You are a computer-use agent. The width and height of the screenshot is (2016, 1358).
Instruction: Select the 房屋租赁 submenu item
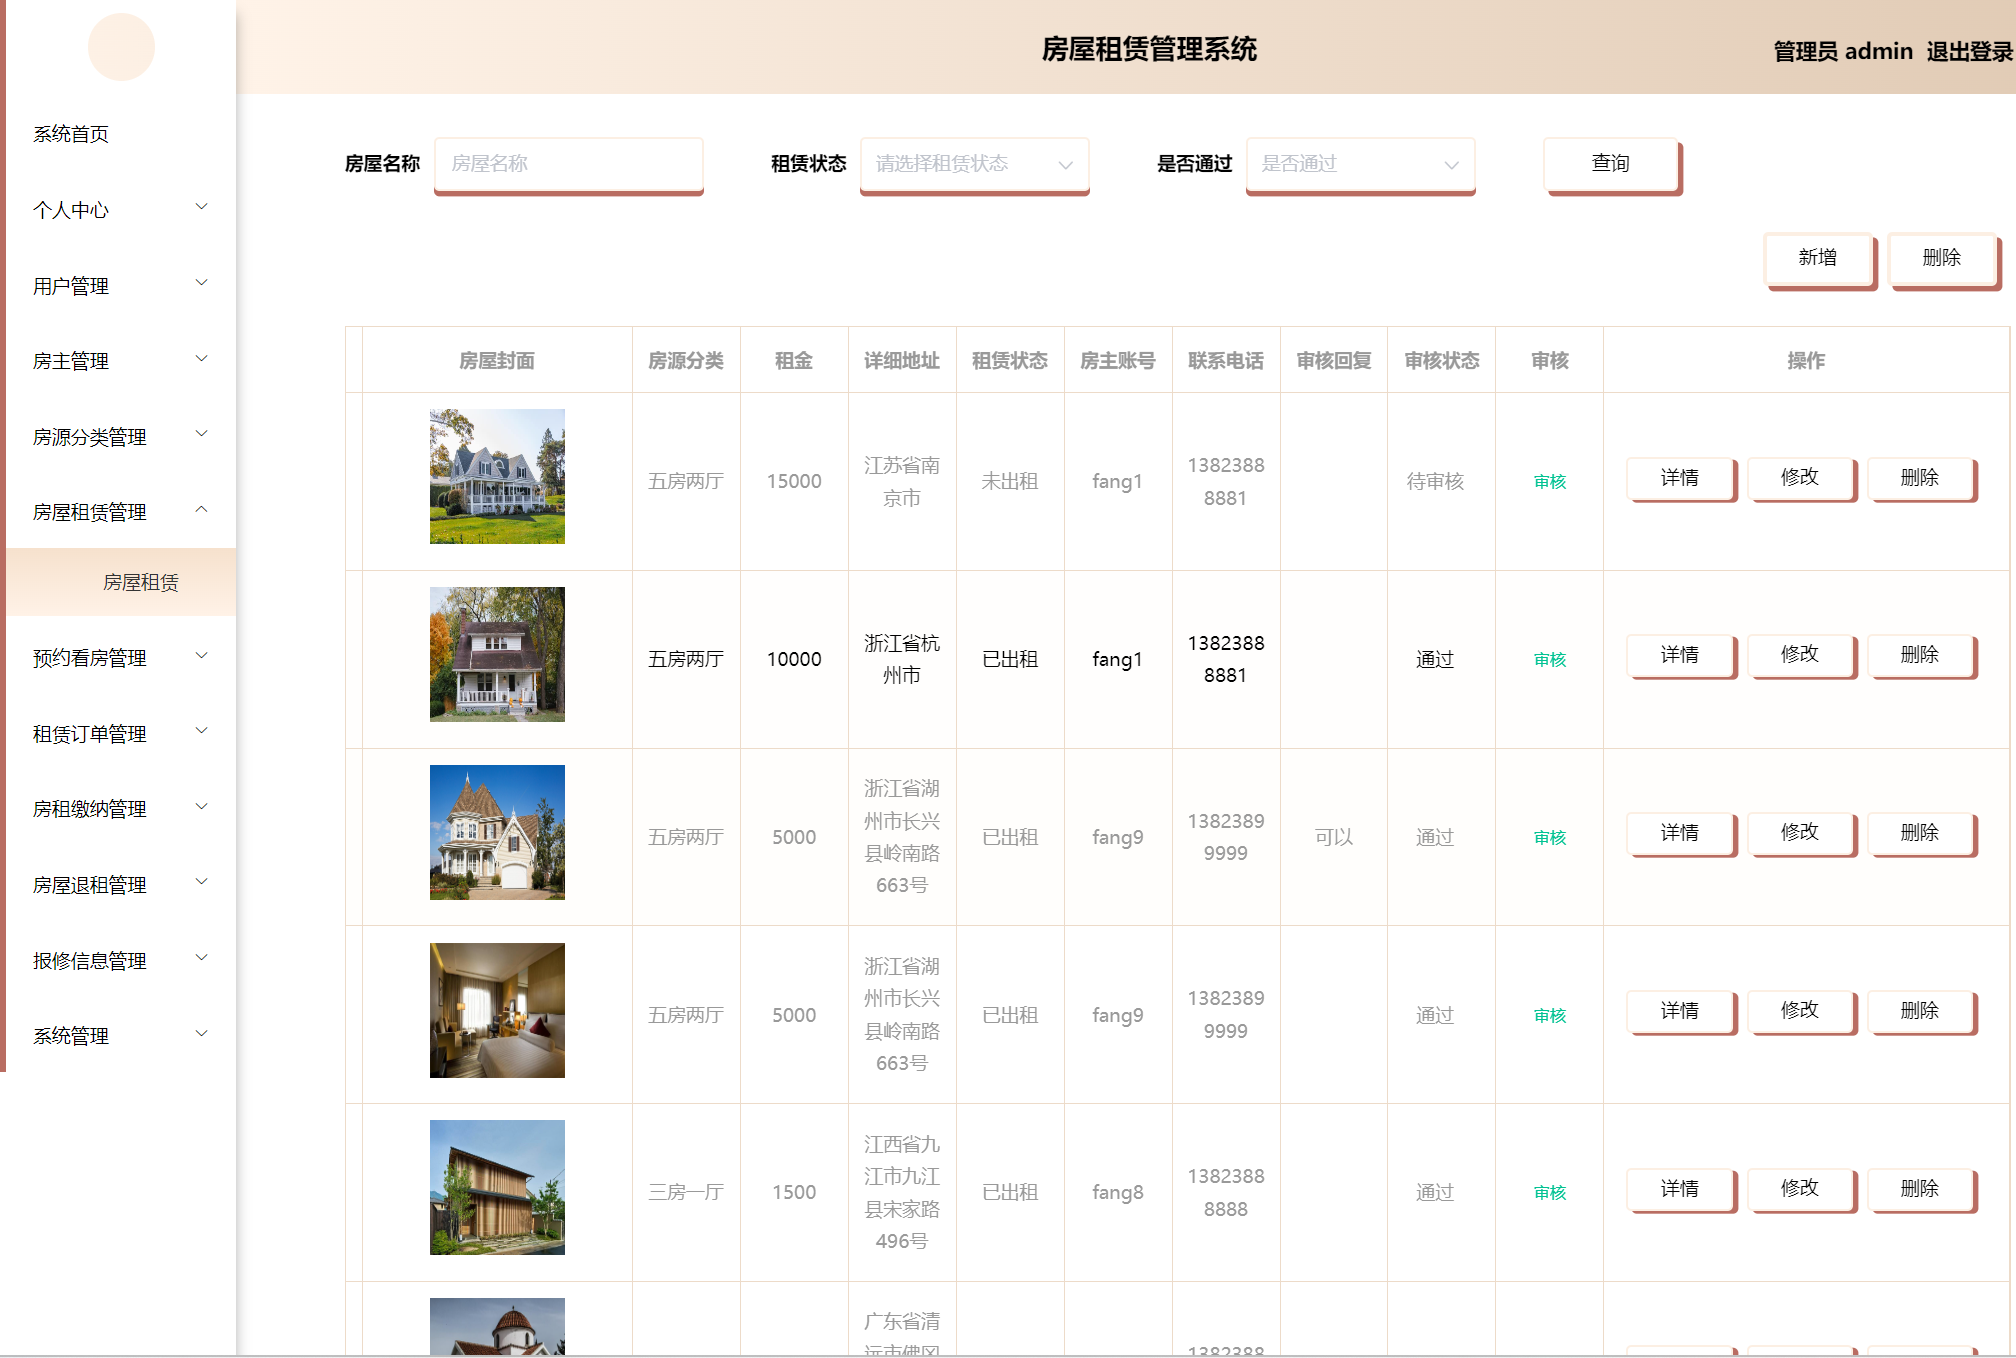[x=141, y=582]
